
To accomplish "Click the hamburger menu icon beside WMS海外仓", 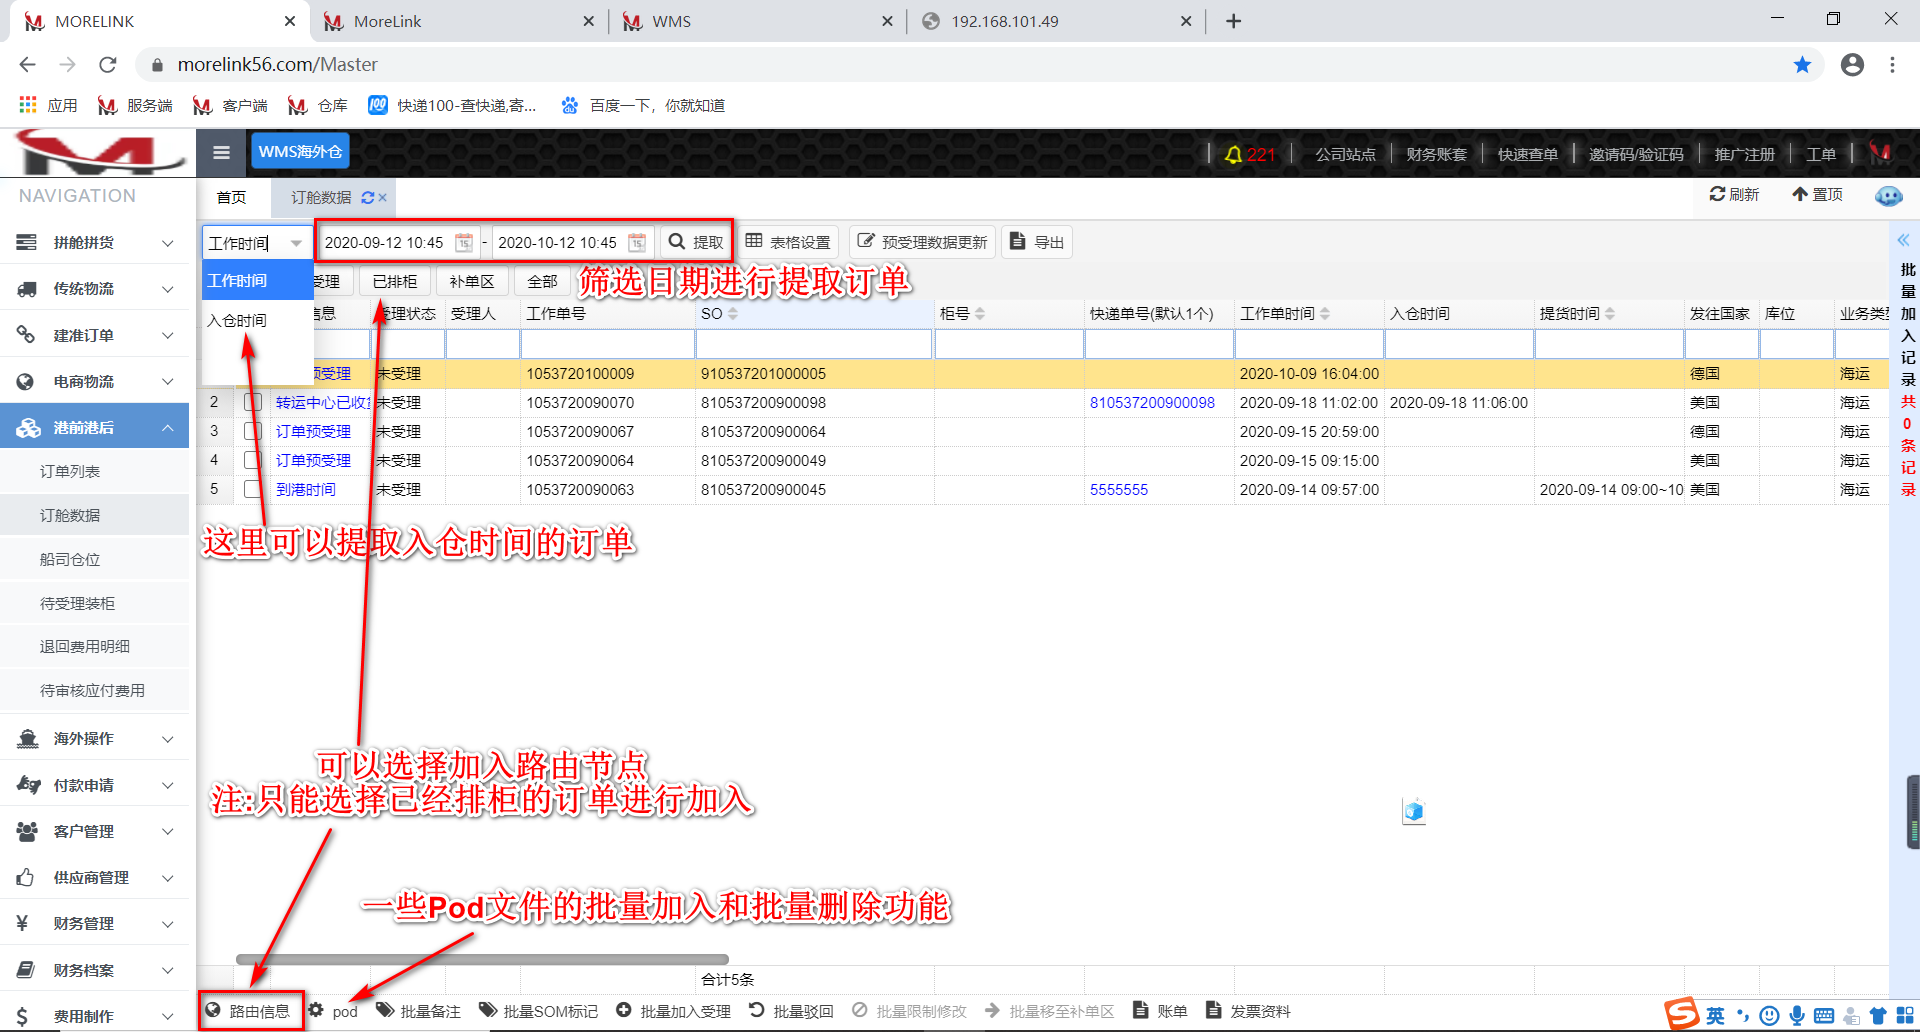I will (221, 152).
